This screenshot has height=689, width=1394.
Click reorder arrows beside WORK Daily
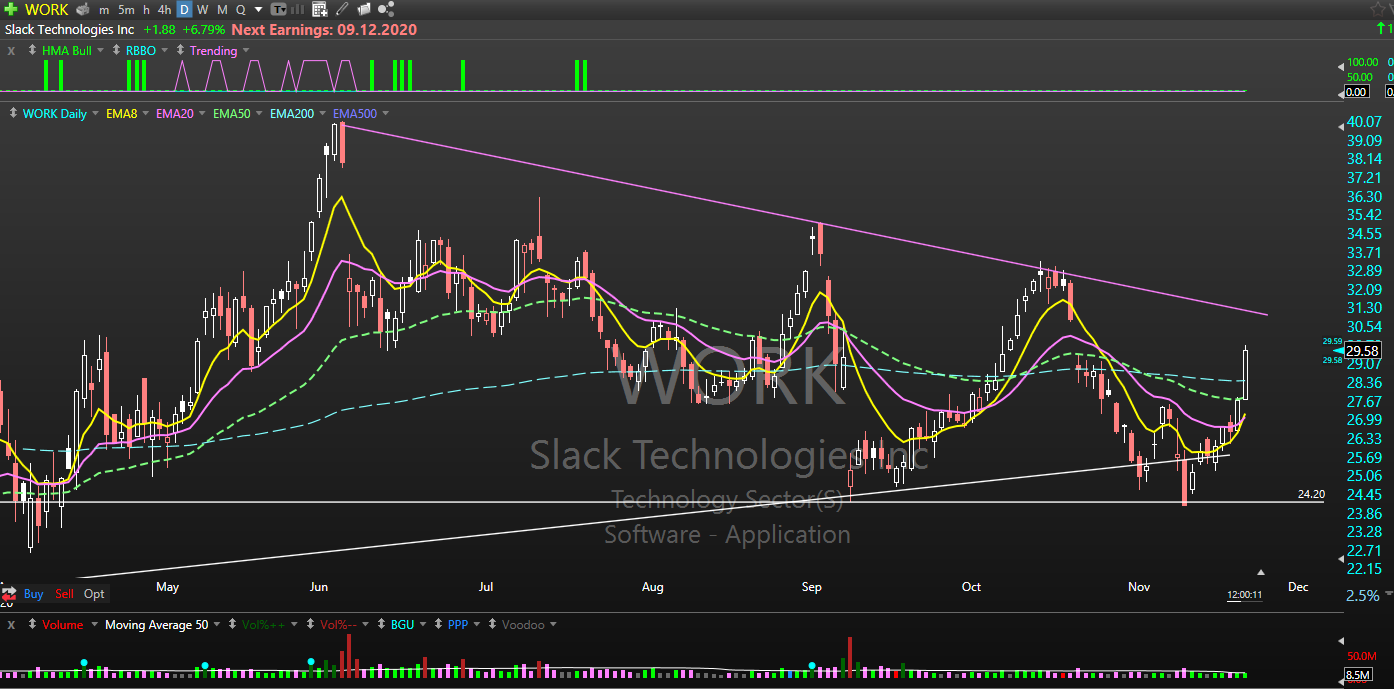pos(13,114)
